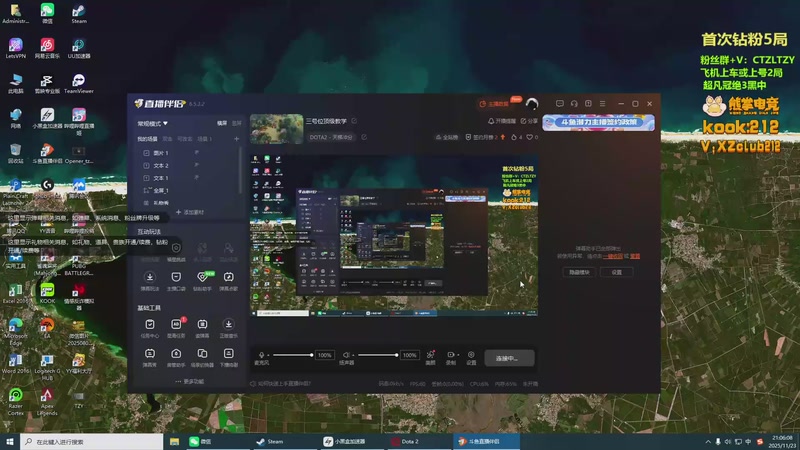Click 添加素材 add source

190,212
